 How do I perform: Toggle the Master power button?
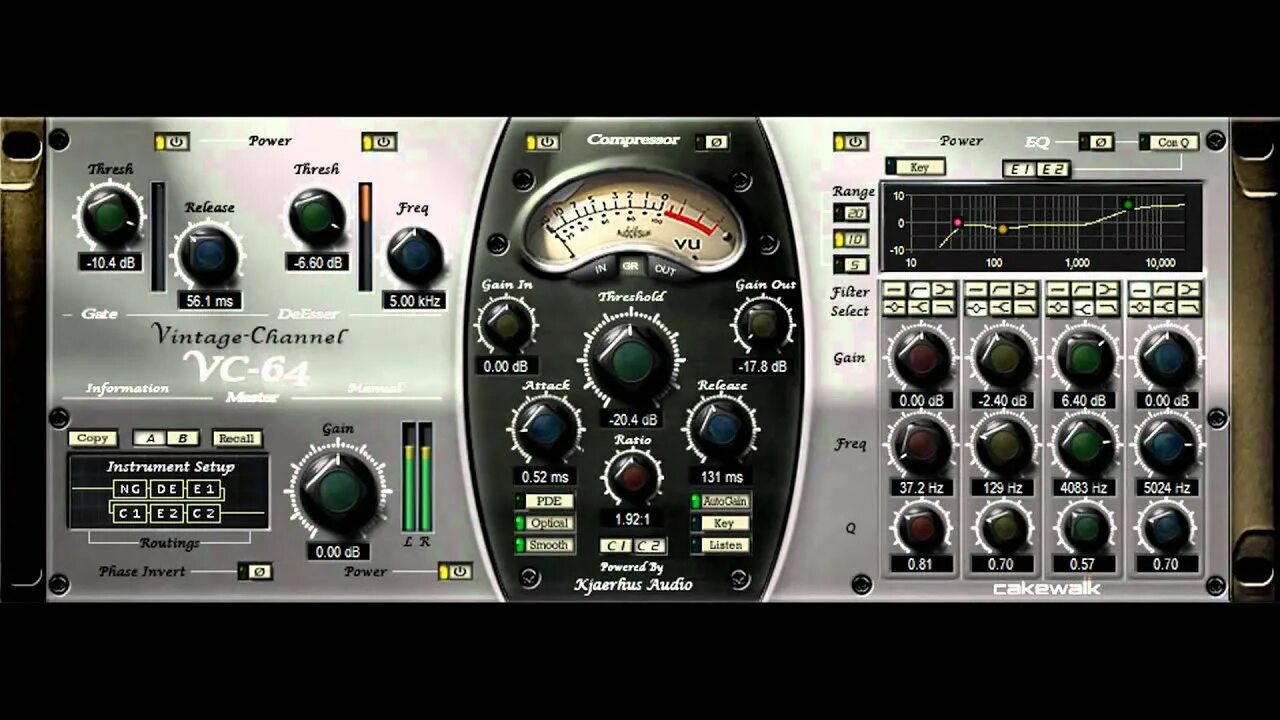pyautogui.click(x=456, y=572)
